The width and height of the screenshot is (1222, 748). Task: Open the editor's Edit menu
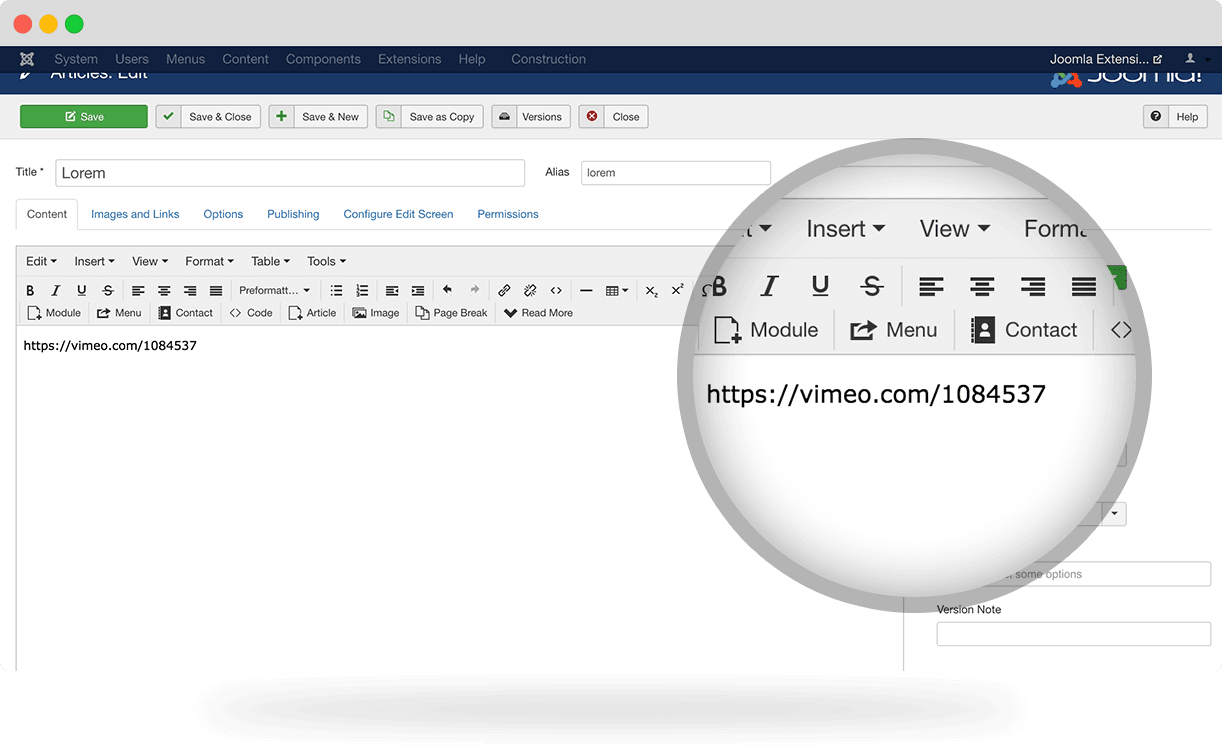coord(41,261)
